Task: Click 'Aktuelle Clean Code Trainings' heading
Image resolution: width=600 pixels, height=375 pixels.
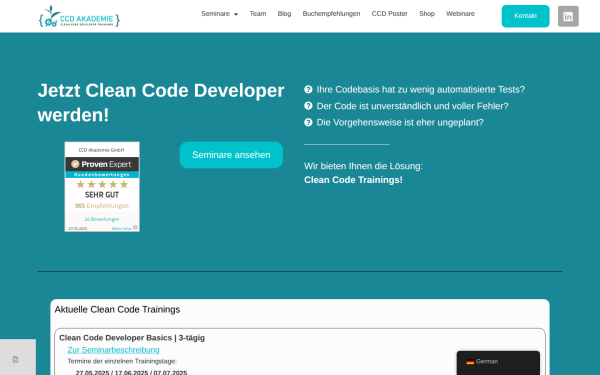Action: pos(117,310)
